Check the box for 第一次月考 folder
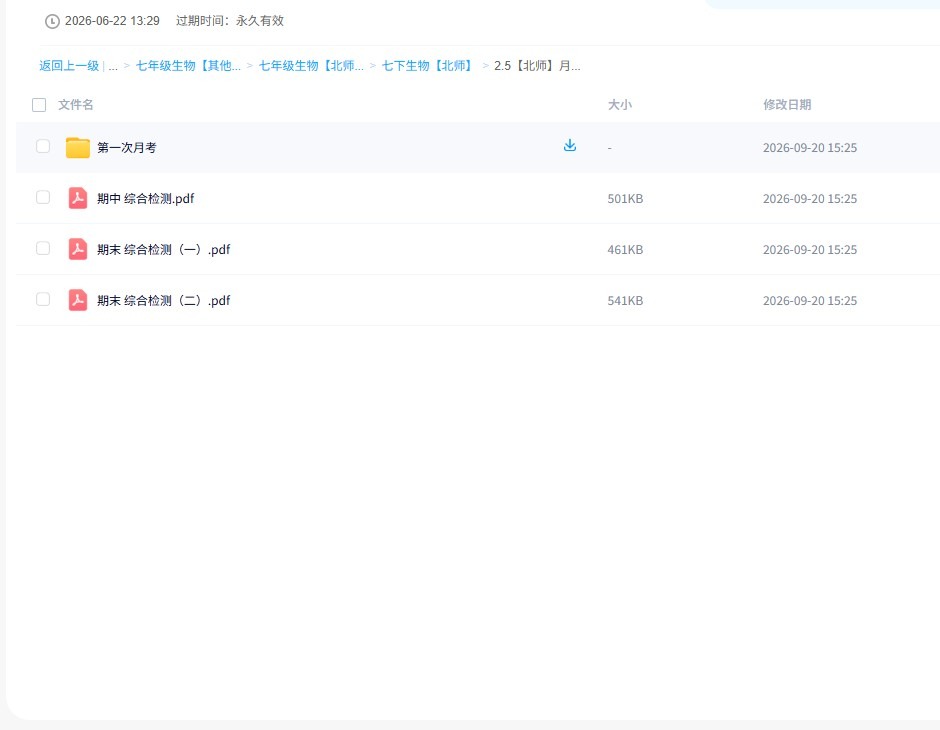 pyautogui.click(x=43, y=146)
